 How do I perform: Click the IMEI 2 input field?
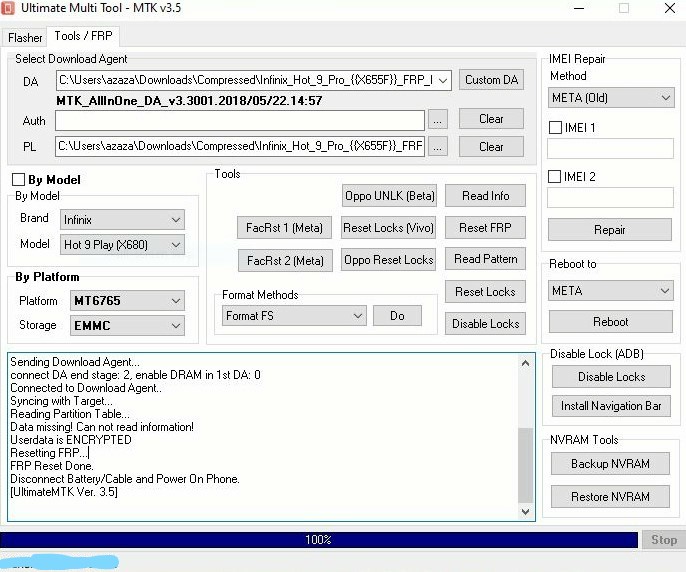click(x=610, y=197)
